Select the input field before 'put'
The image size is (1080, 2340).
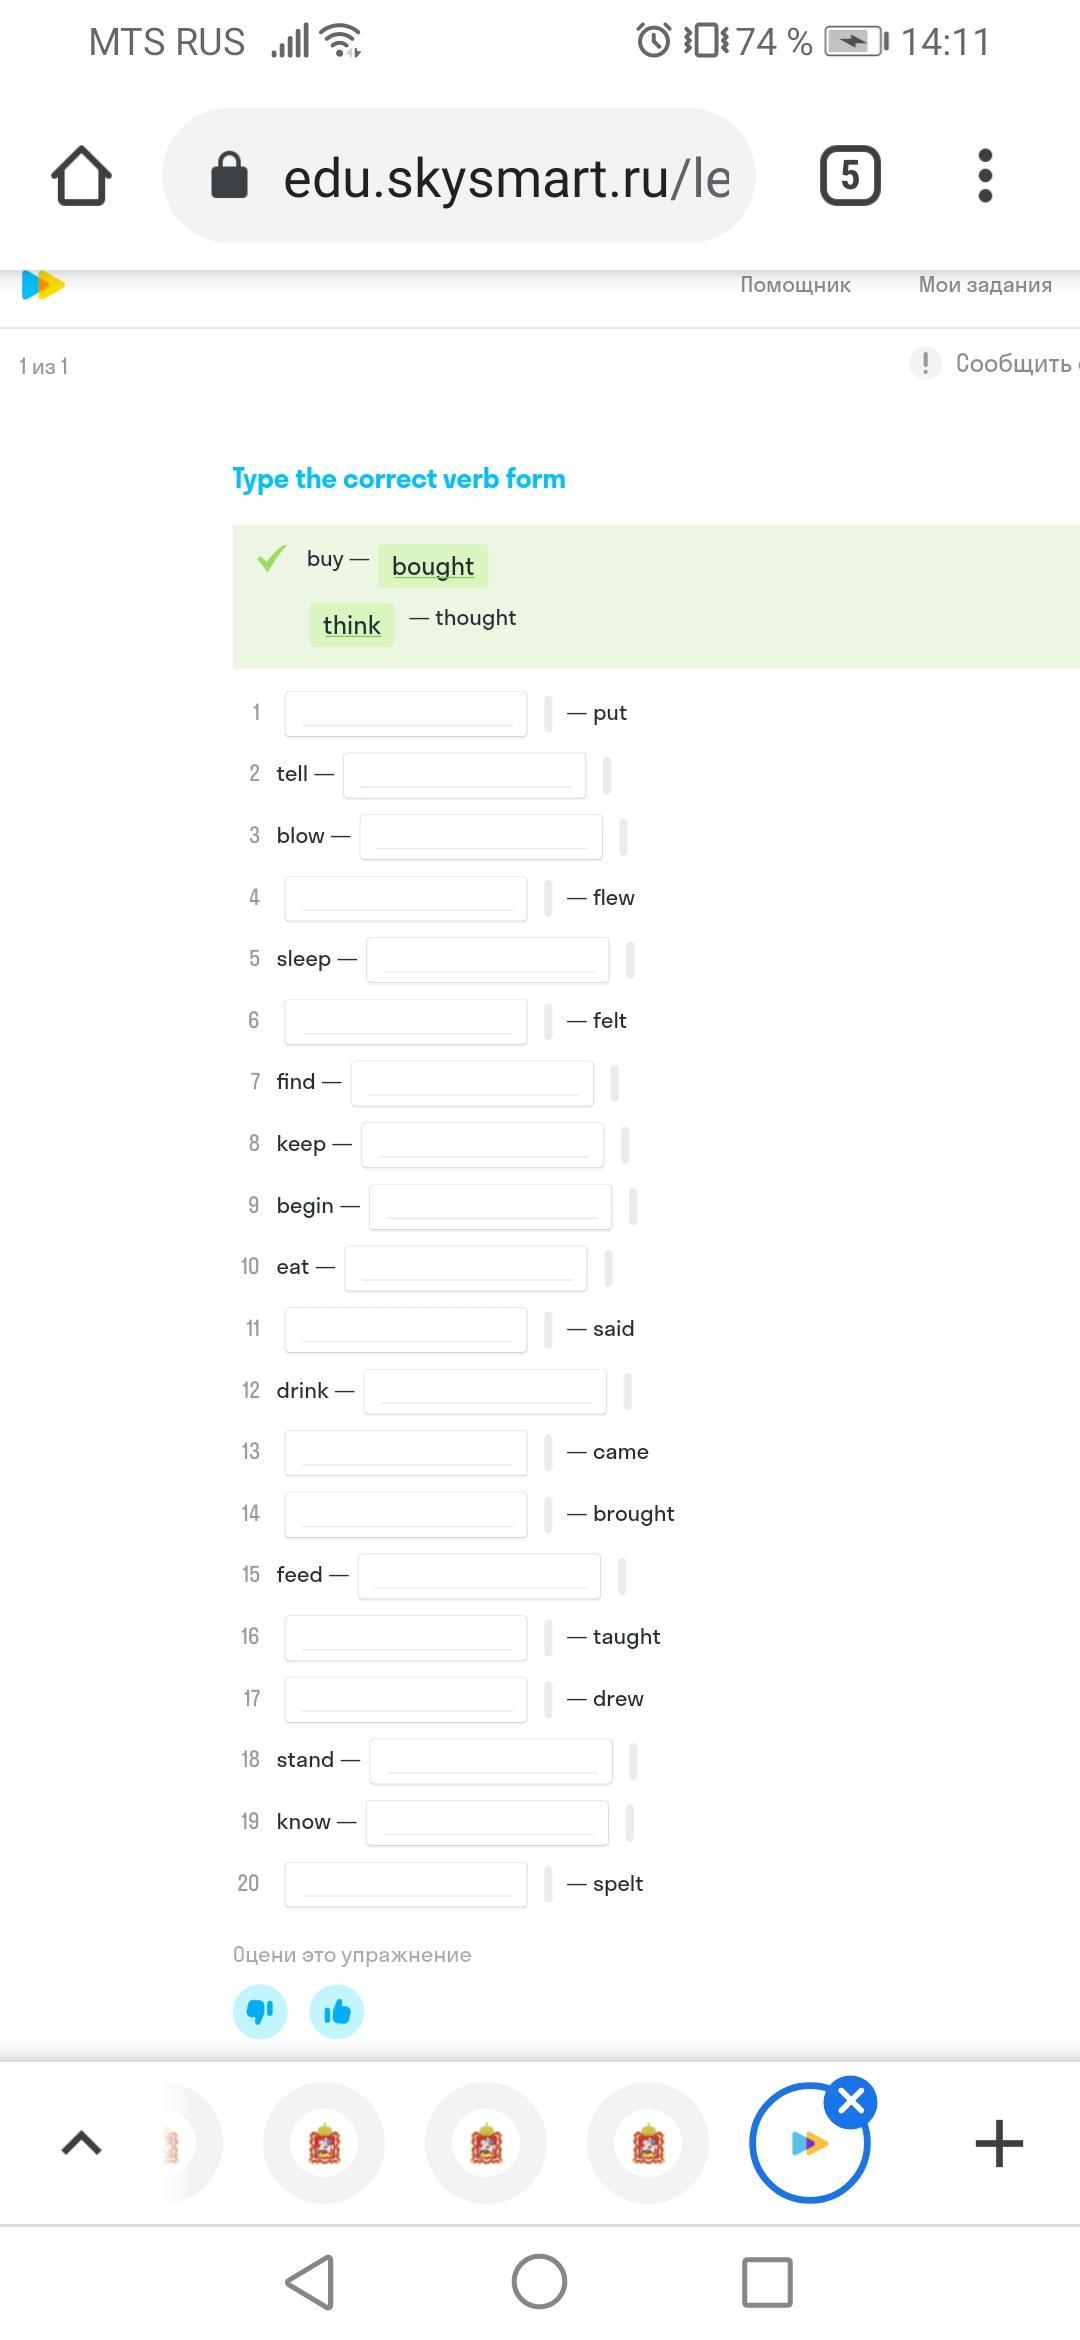click(406, 714)
